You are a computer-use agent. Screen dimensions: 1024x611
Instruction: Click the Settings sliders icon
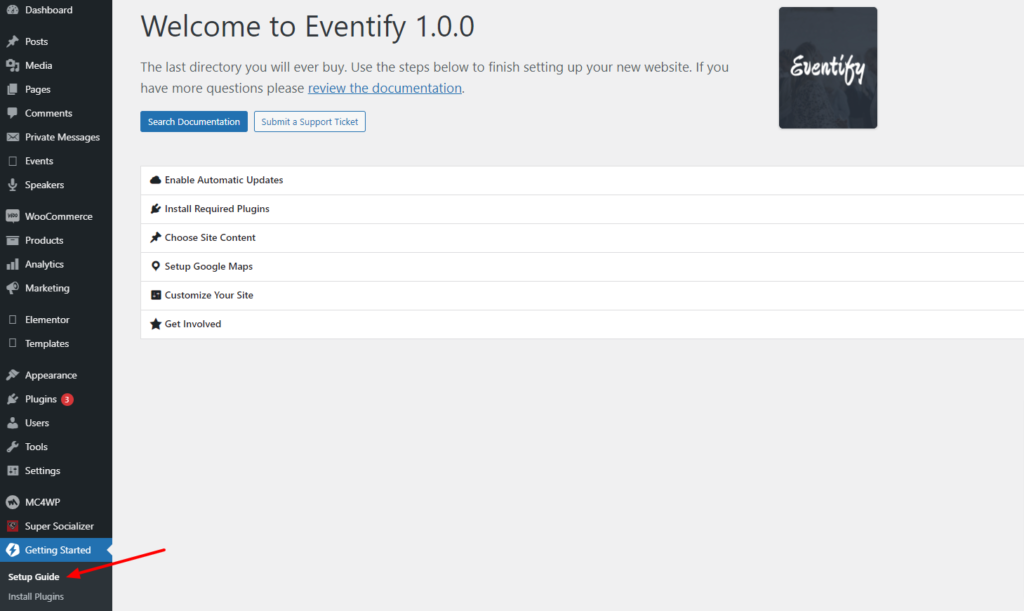(x=12, y=471)
